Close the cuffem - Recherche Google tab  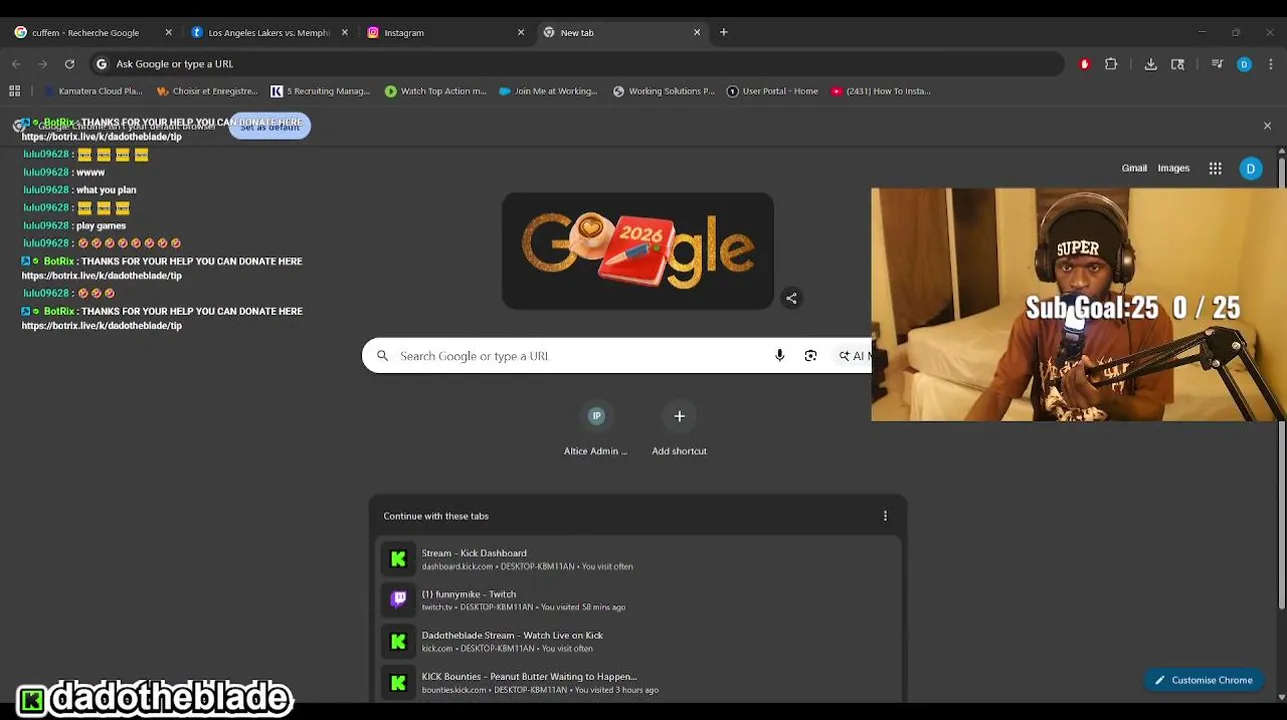pos(168,33)
